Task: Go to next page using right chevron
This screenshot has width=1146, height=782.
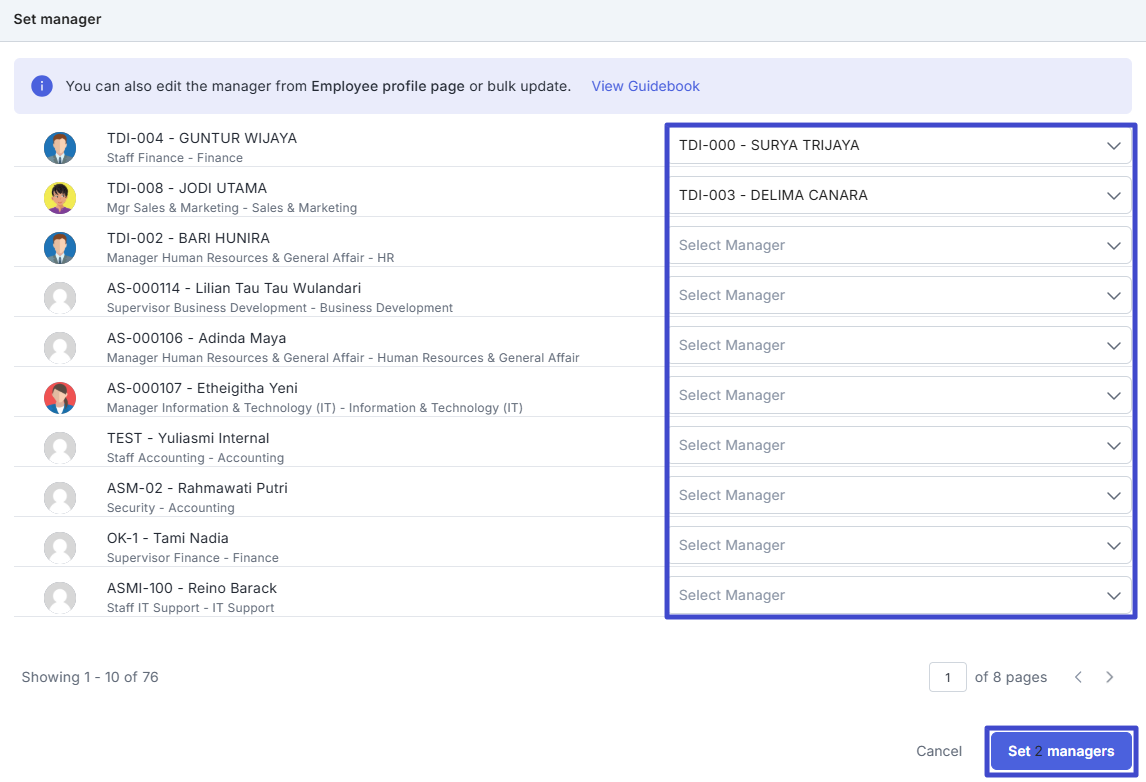Action: click(1109, 677)
